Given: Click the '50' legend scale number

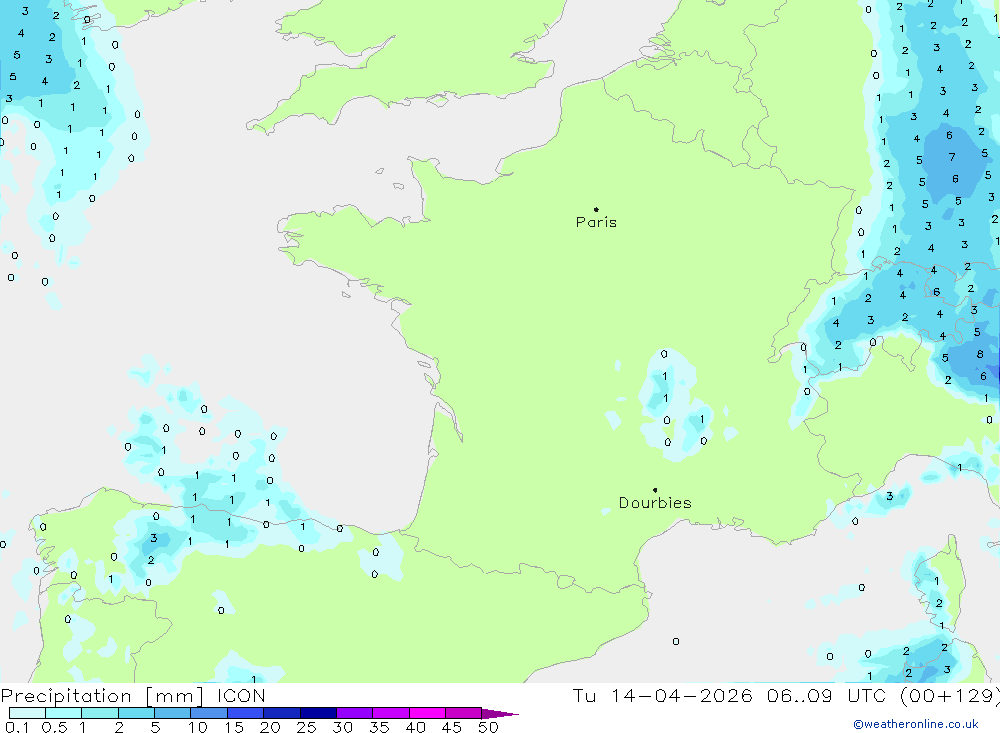Looking at the screenshot, I should (x=488, y=727).
